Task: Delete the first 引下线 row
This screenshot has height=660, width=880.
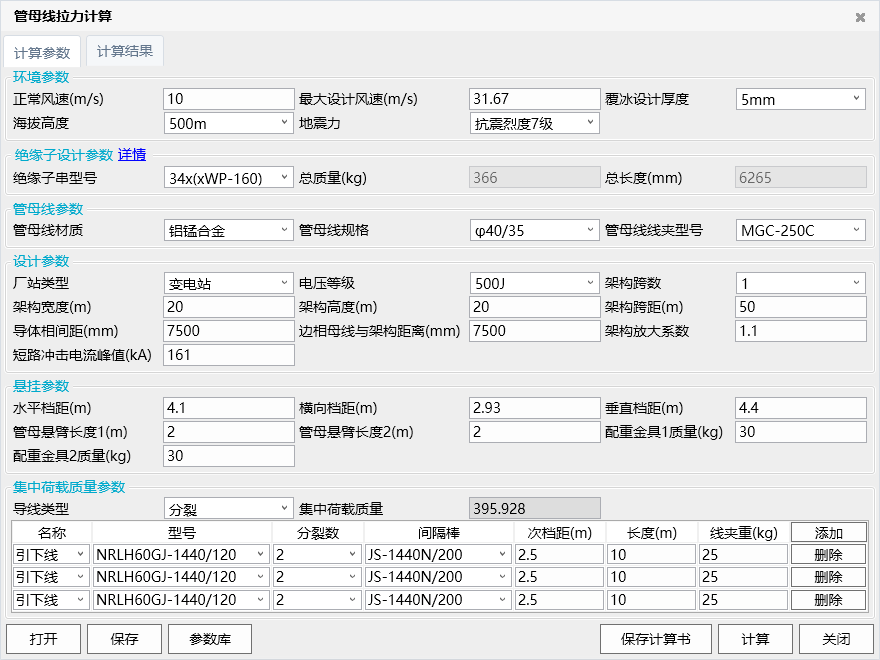Action: tap(828, 554)
